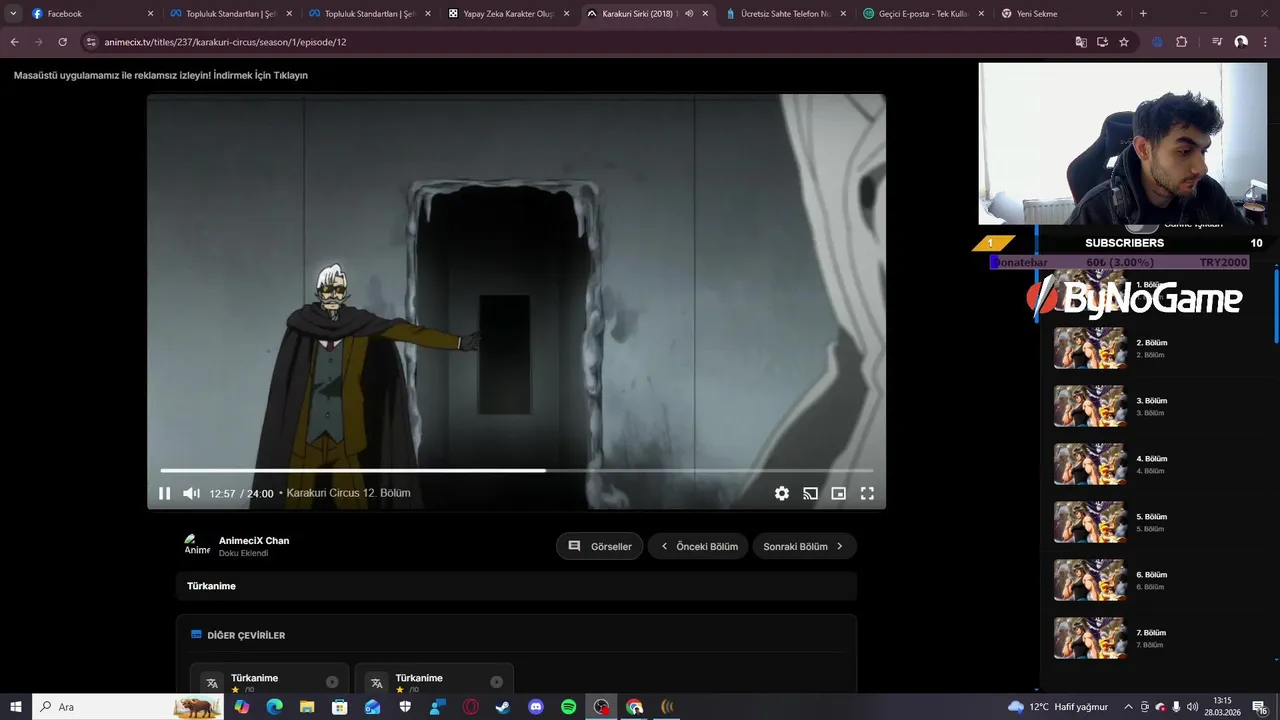Open the browser Extensions puzzle icon
Image resolution: width=1280 pixels, height=720 pixels.
[x=1182, y=42]
